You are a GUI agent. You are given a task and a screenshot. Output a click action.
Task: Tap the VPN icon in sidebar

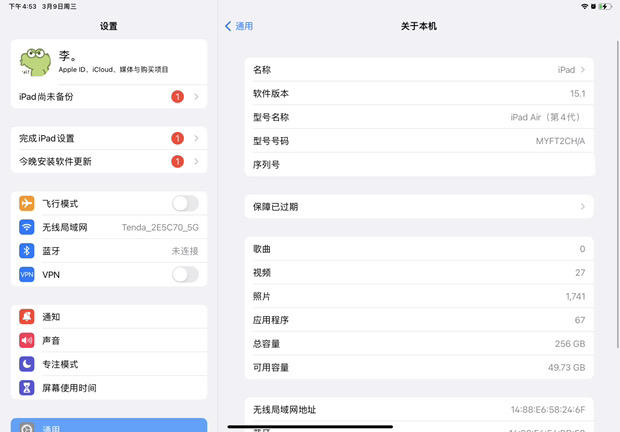pyautogui.click(x=26, y=275)
